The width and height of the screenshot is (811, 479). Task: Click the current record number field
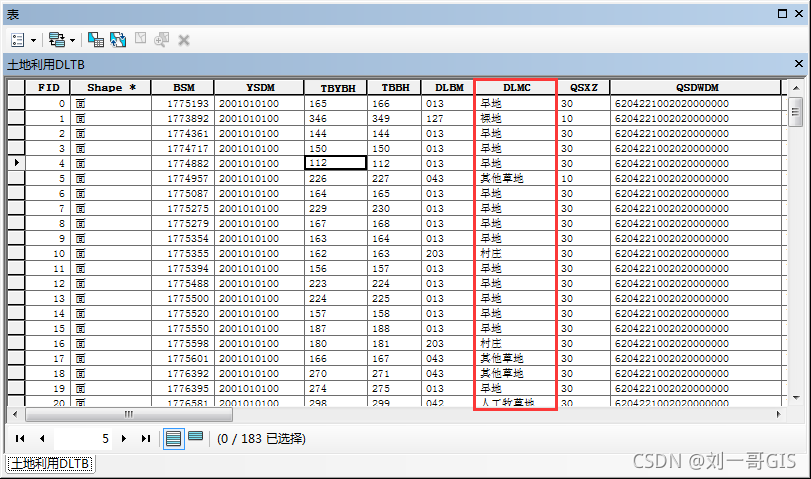click(x=83, y=439)
